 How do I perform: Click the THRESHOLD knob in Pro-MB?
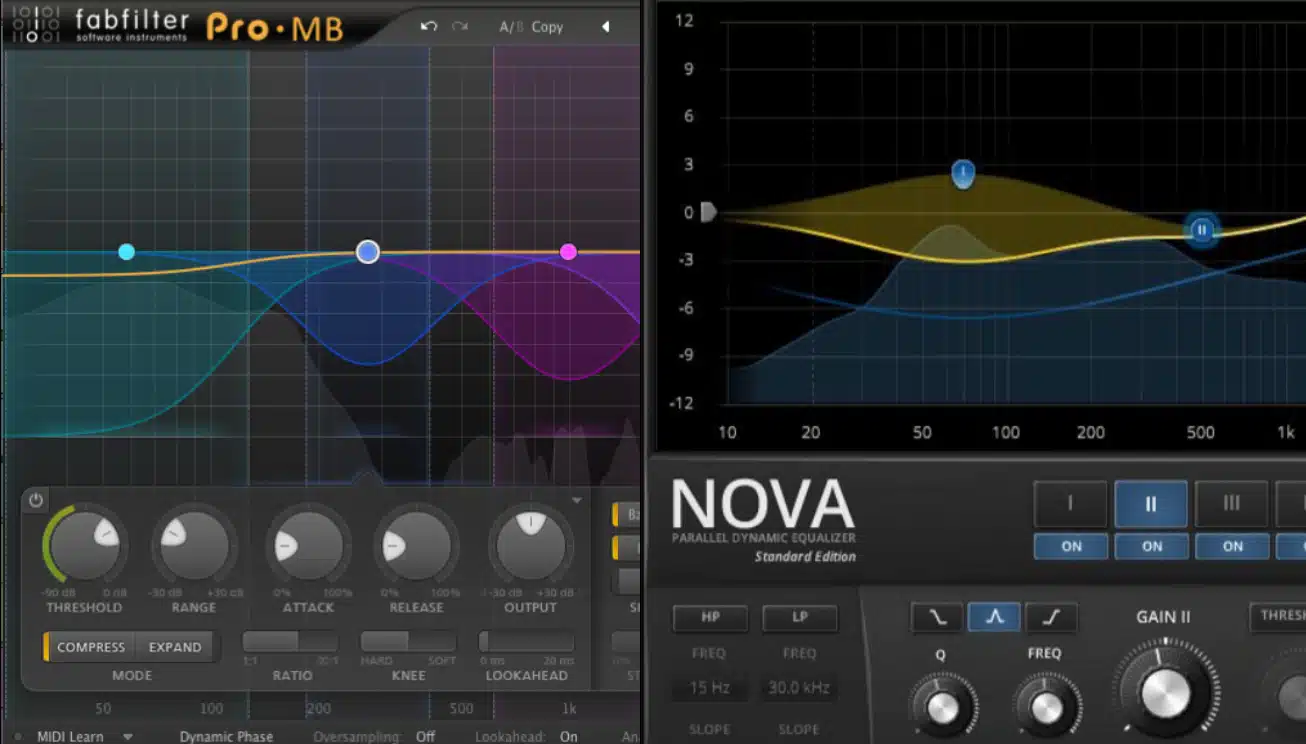click(84, 547)
